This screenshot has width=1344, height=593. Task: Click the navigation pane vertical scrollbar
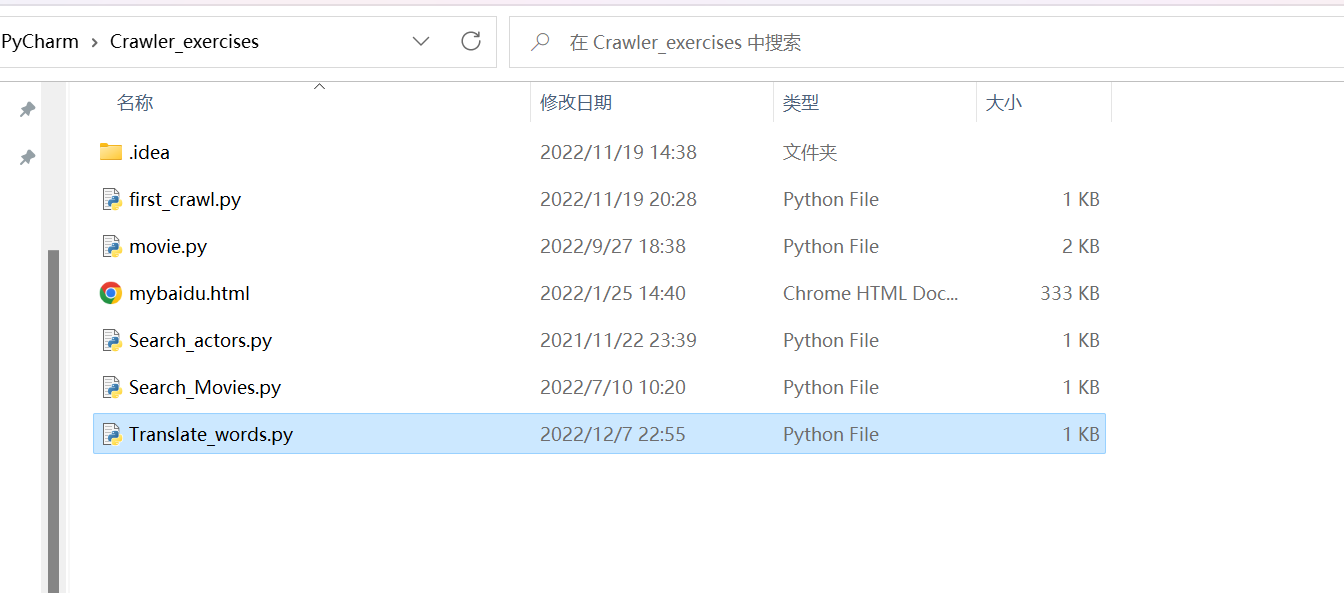[54, 420]
